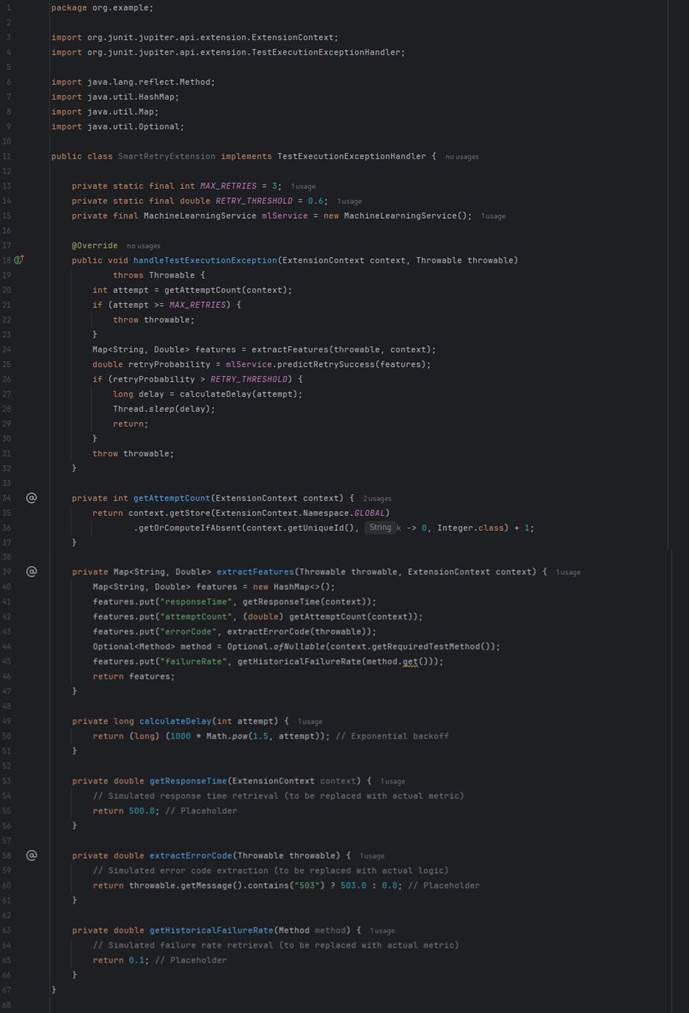Open '1 usage' hint for RETRY_THRESHOLD field

point(349,201)
